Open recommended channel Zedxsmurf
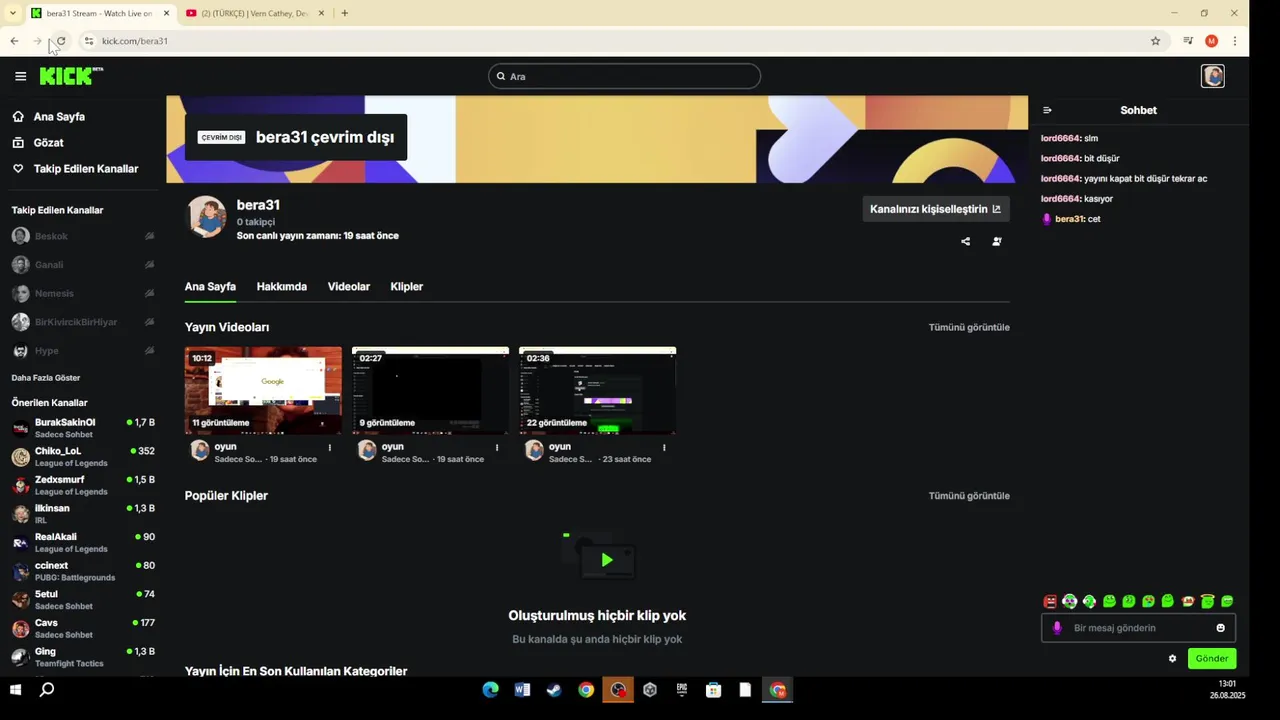 [83, 485]
